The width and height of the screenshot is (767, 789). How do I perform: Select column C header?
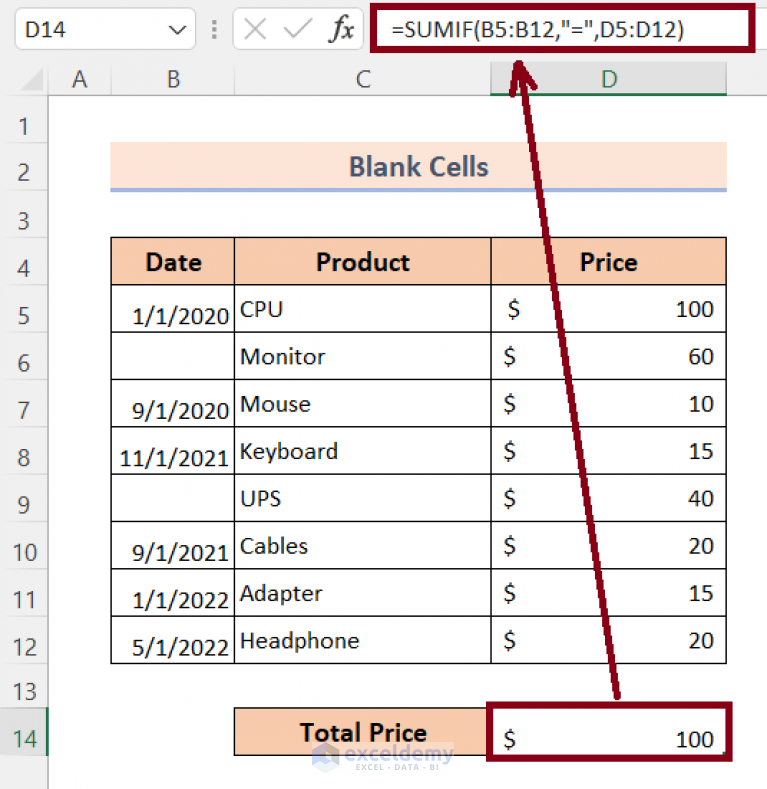362,79
